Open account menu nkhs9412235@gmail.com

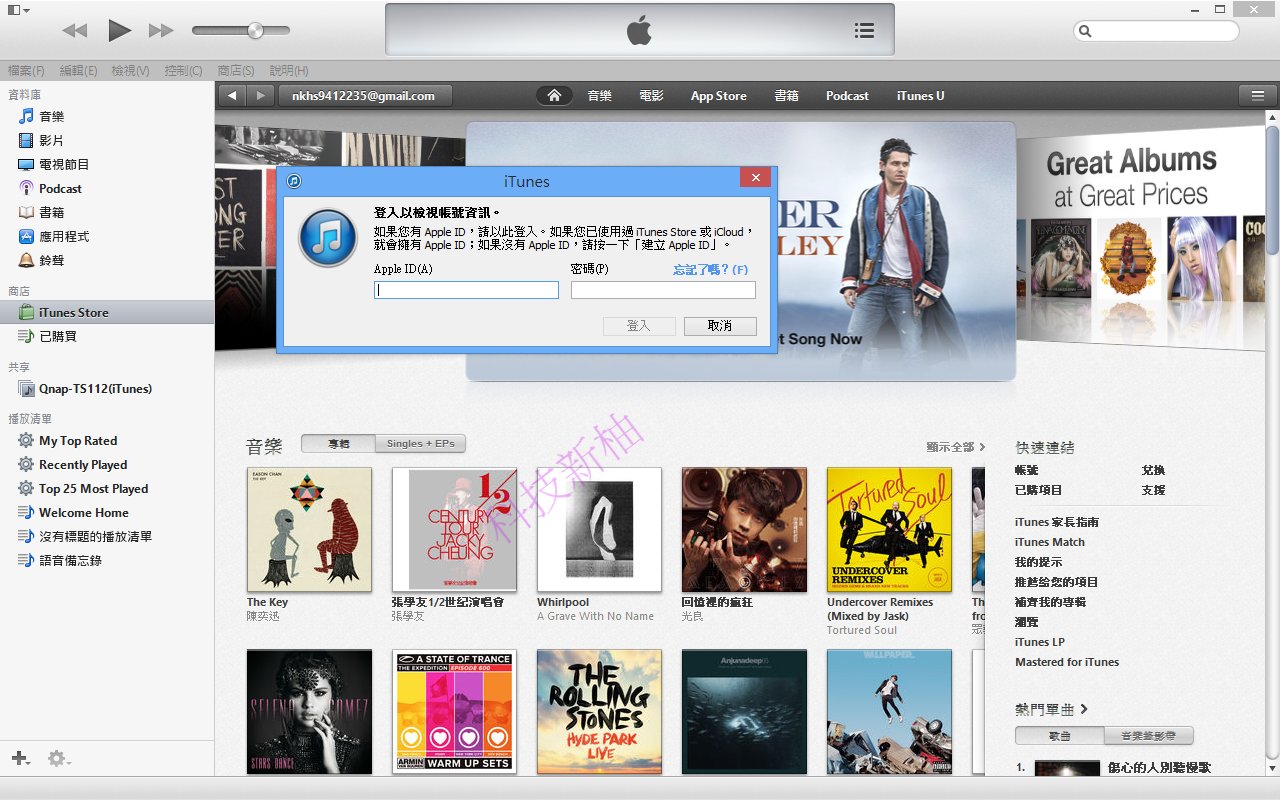click(365, 95)
